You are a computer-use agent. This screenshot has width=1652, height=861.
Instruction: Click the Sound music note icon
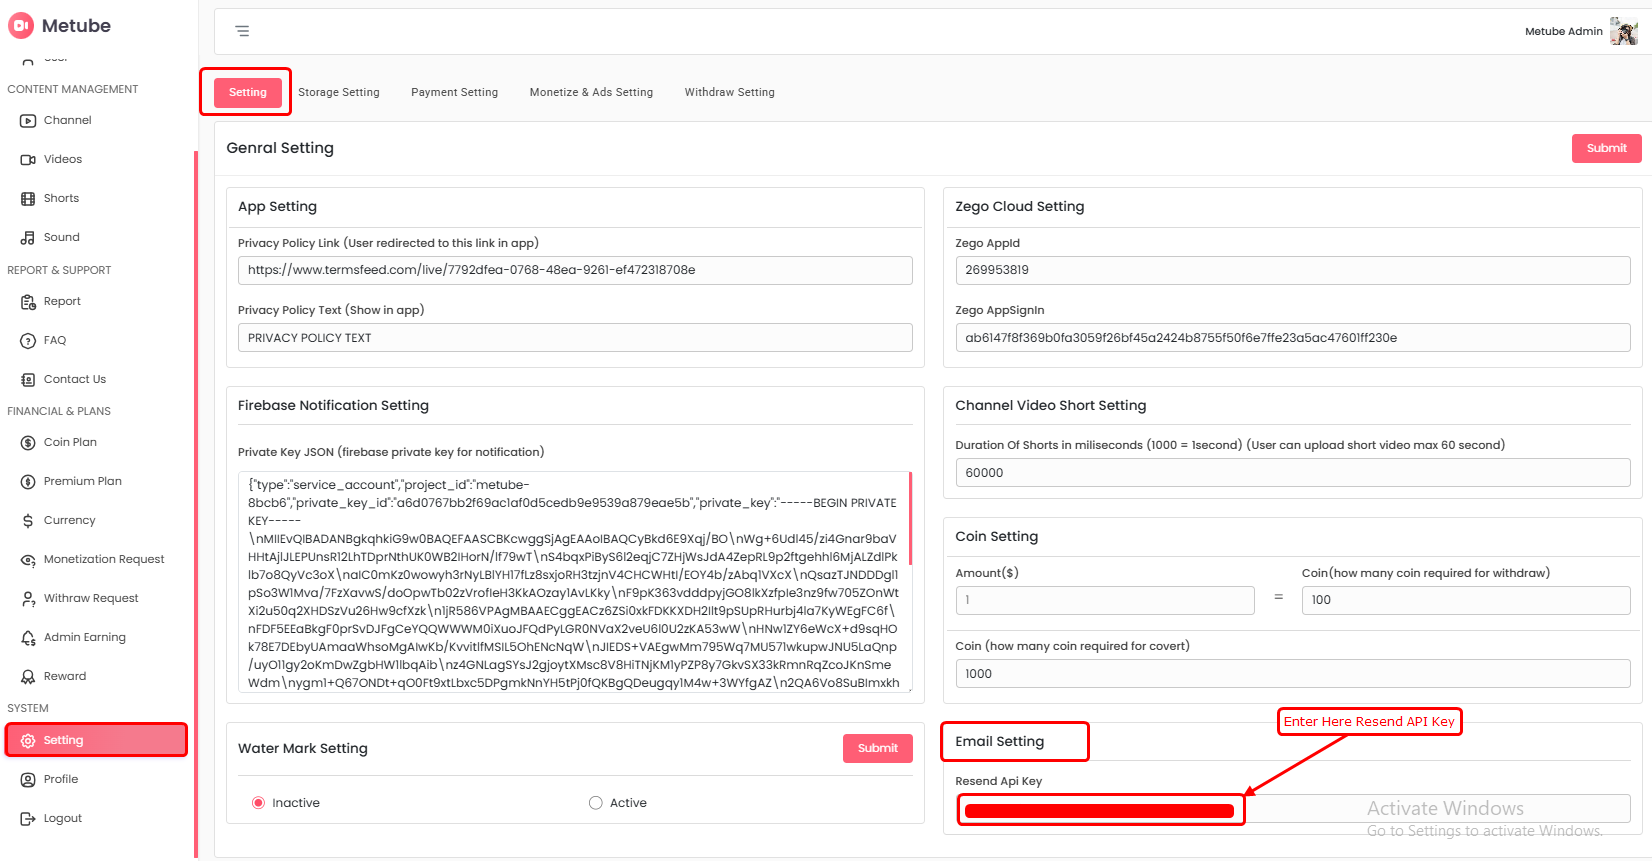[x=28, y=238]
